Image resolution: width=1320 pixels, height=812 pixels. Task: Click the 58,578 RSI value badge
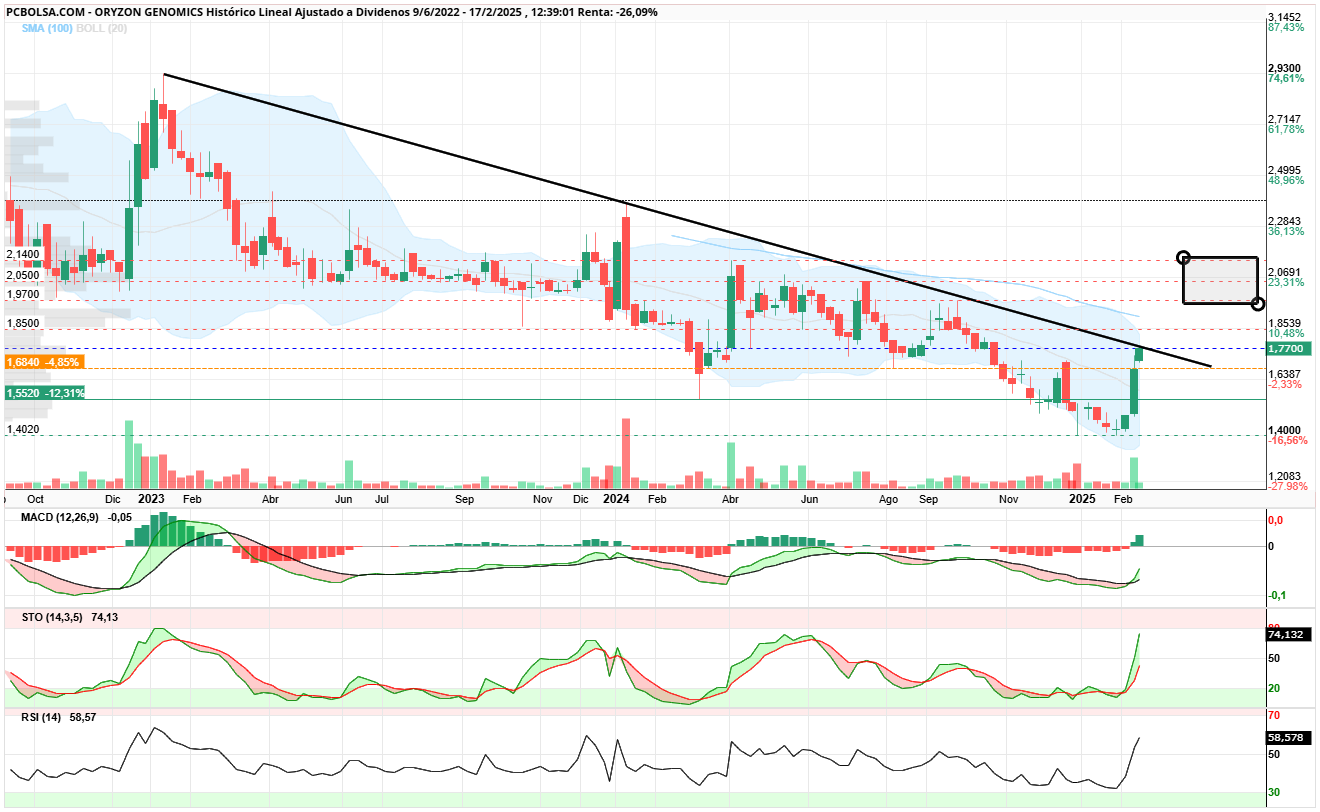click(1287, 737)
